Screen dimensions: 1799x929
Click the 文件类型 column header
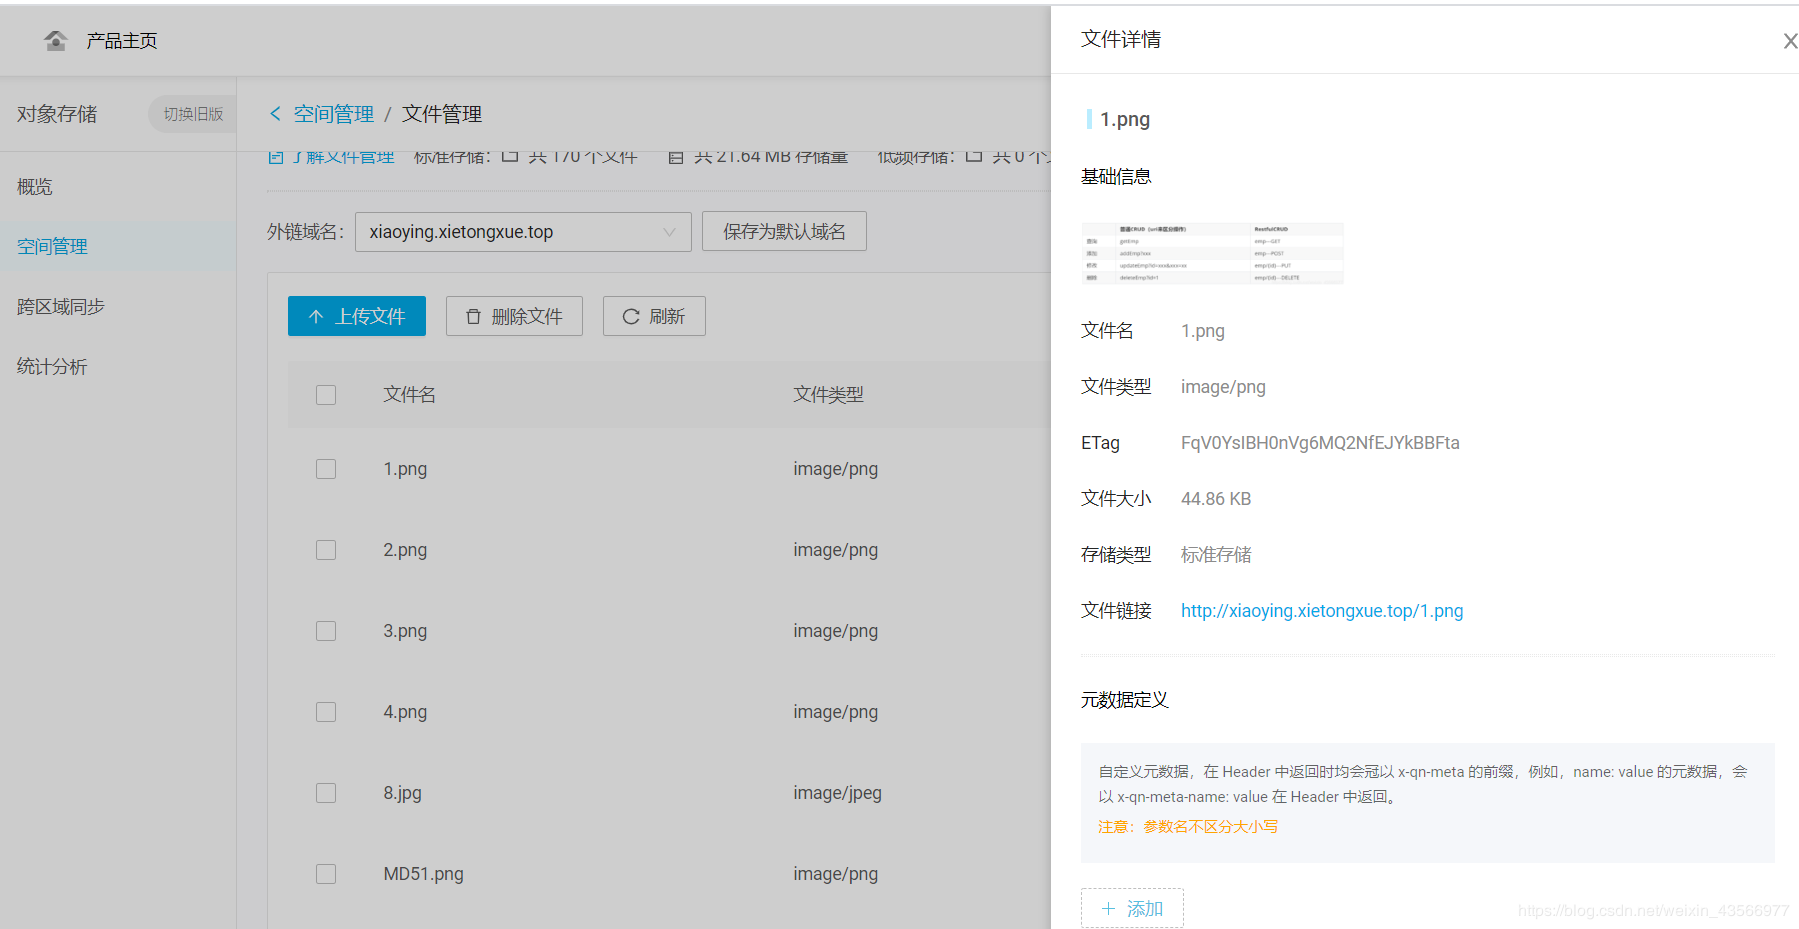point(828,395)
